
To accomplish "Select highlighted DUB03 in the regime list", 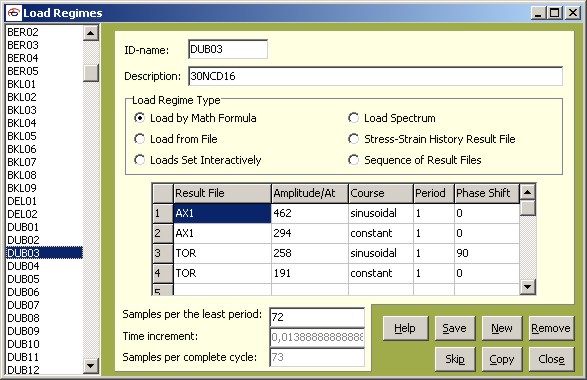I will pos(44,253).
